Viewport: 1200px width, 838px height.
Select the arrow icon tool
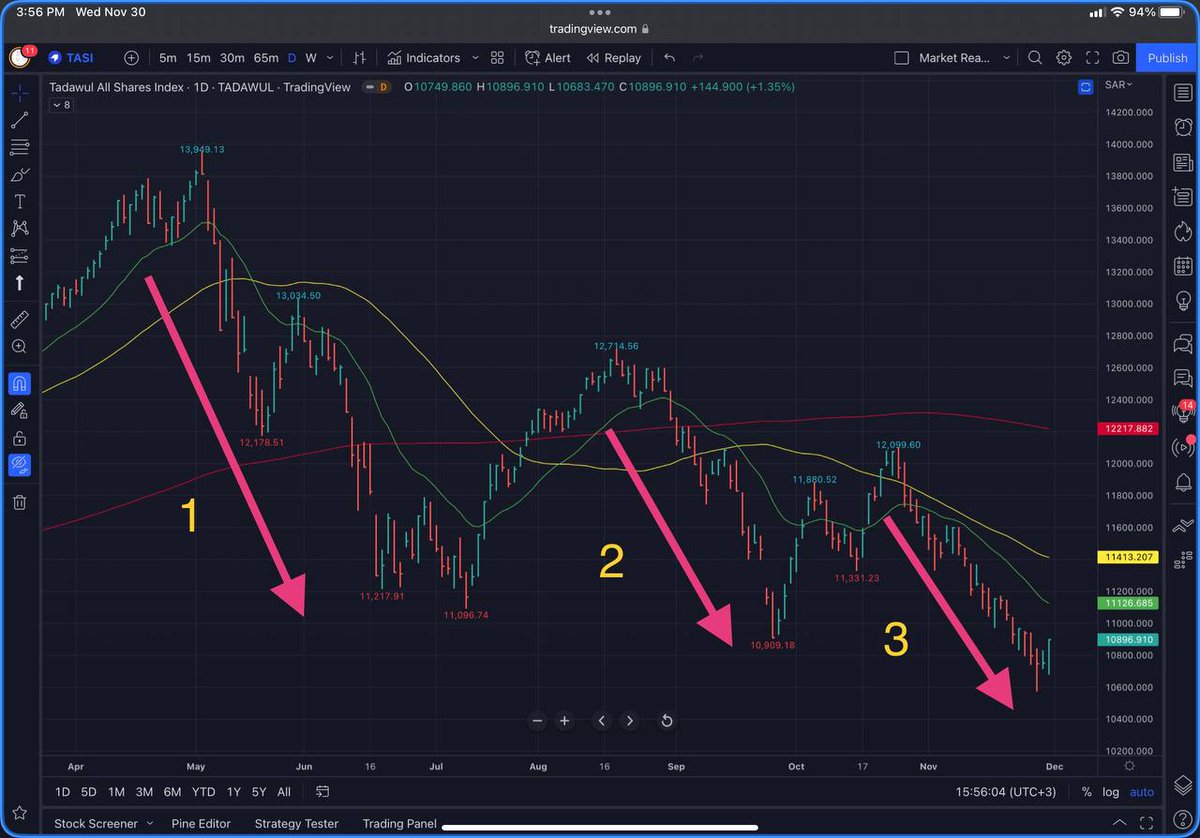(19, 283)
